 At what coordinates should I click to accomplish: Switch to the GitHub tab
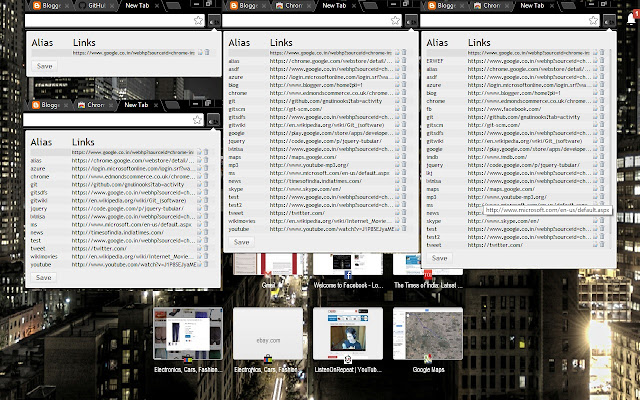[96, 6]
